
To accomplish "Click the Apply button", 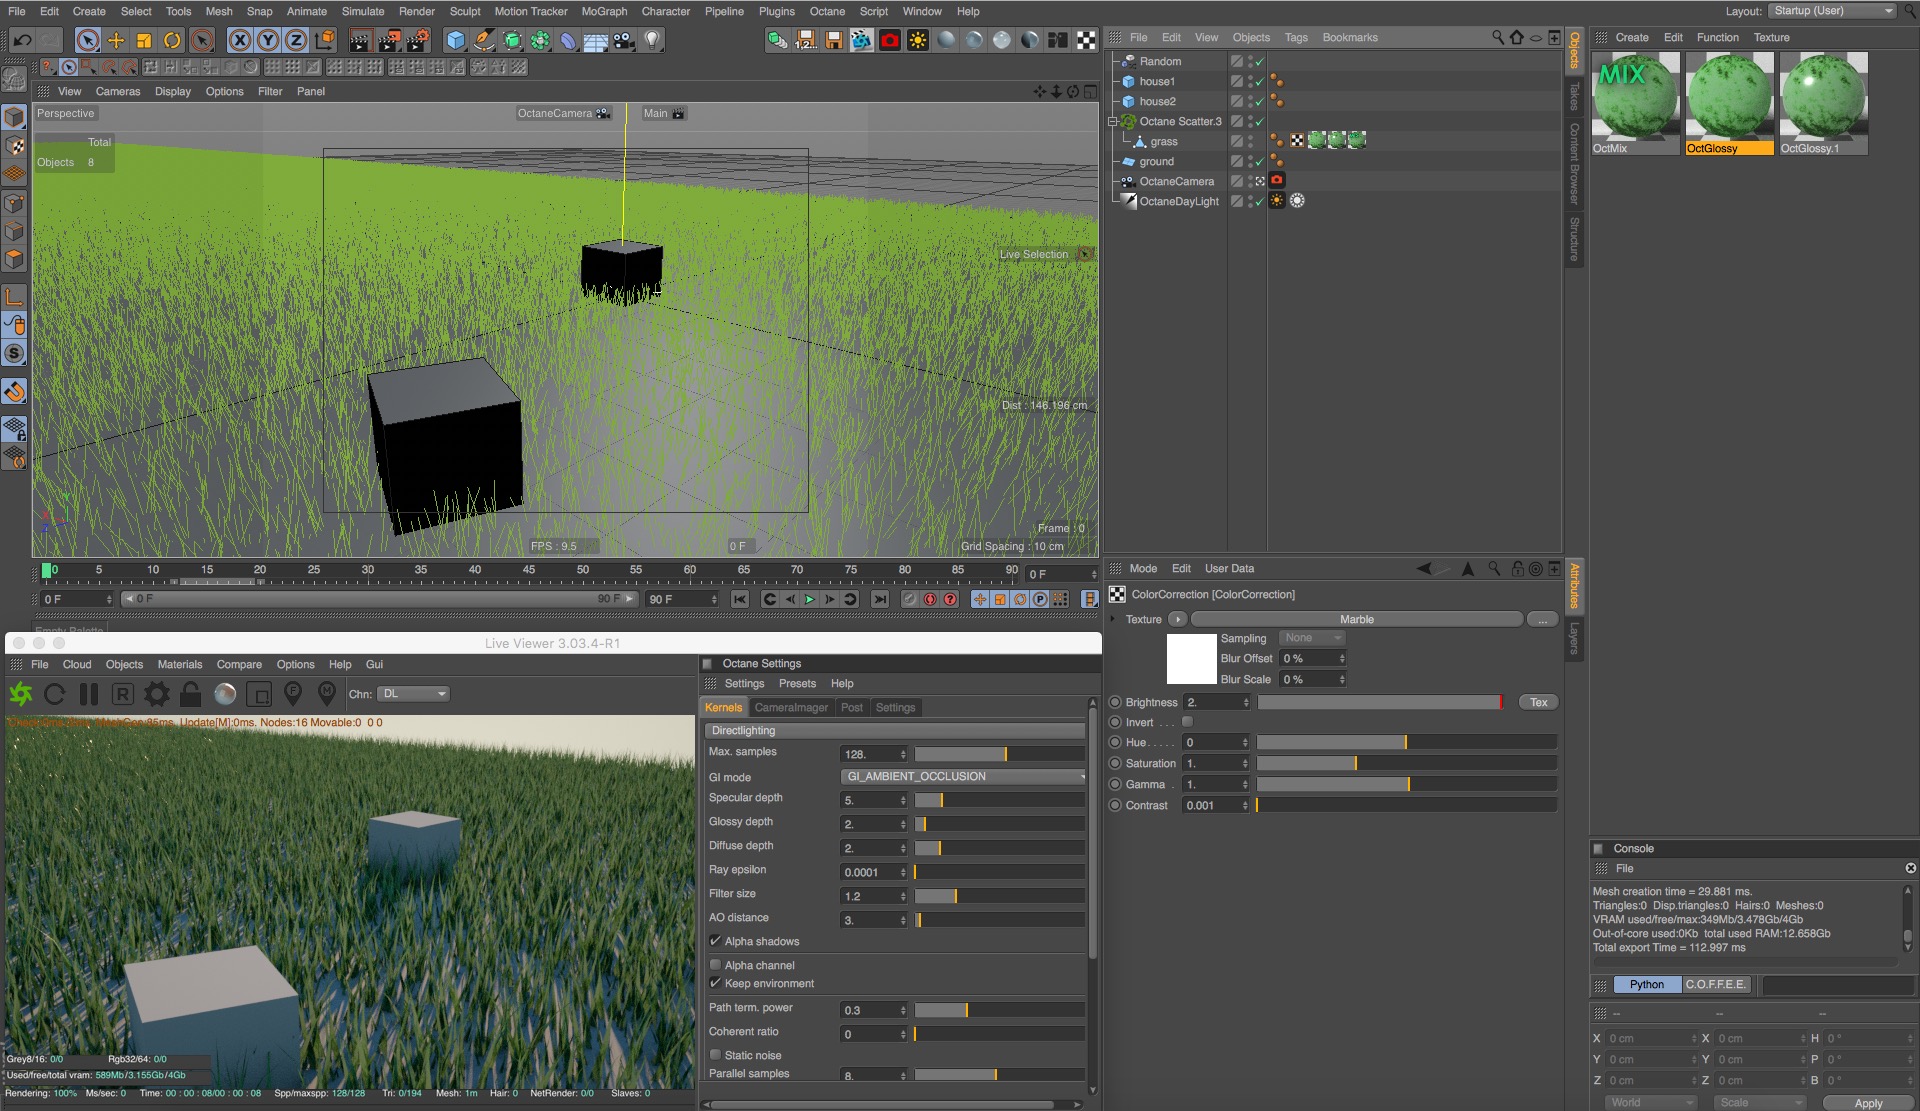I will point(1867,1103).
